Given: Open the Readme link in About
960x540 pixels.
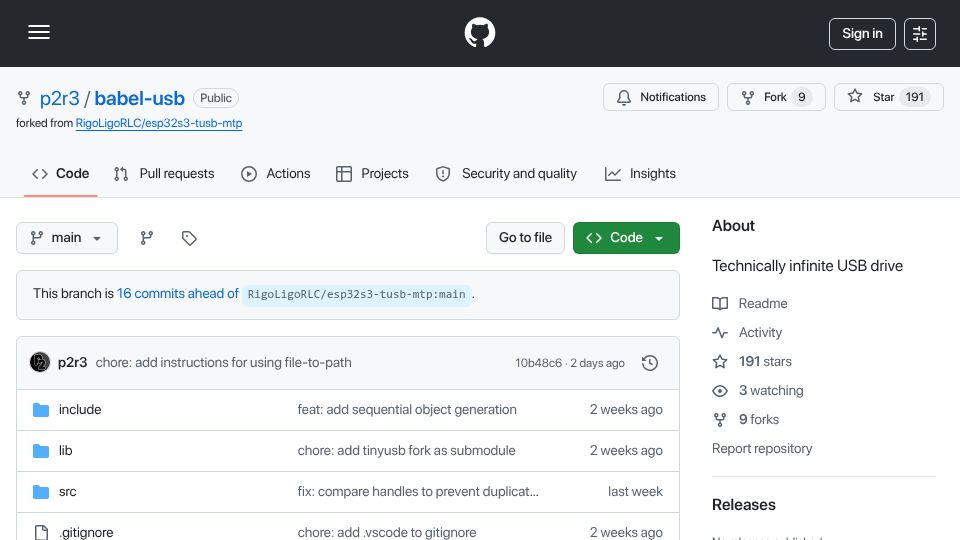Looking at the screenshot, I should tap(750, 304).
